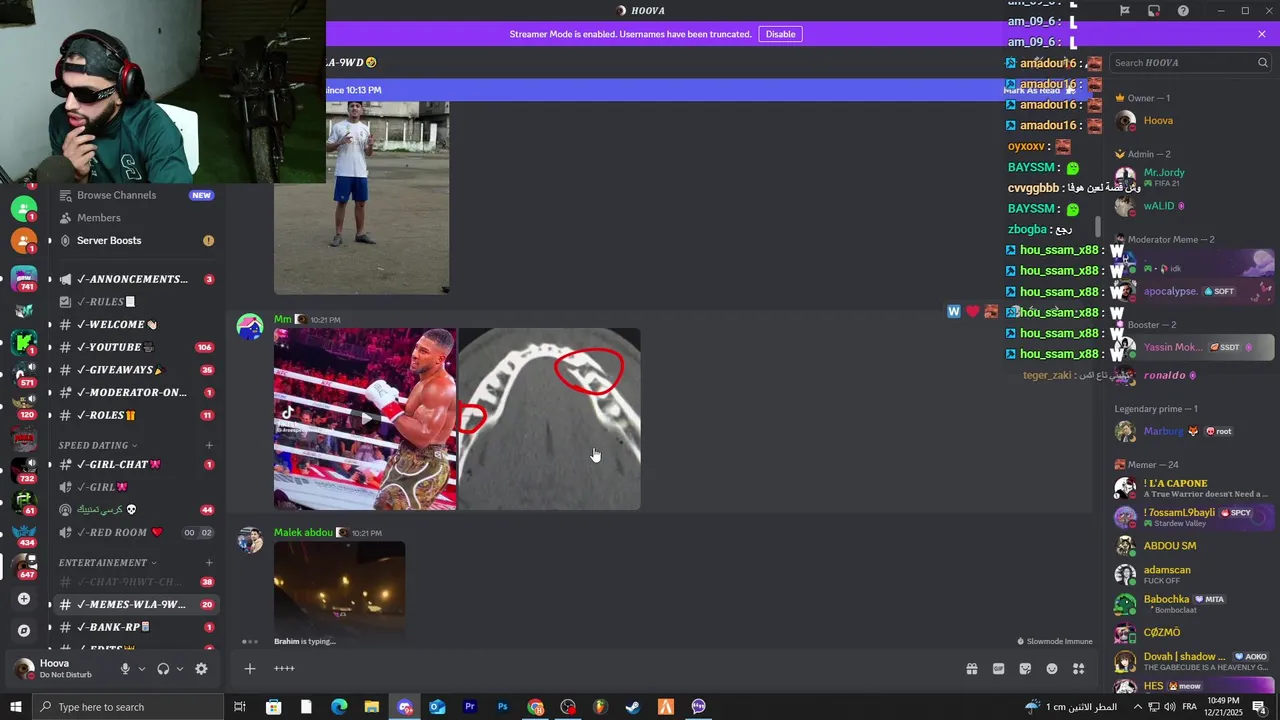The width and height of the screenshot is (1280, 720).
Task: Select the MEMES-WLA-9W channel
Action: tap(136, 605)
